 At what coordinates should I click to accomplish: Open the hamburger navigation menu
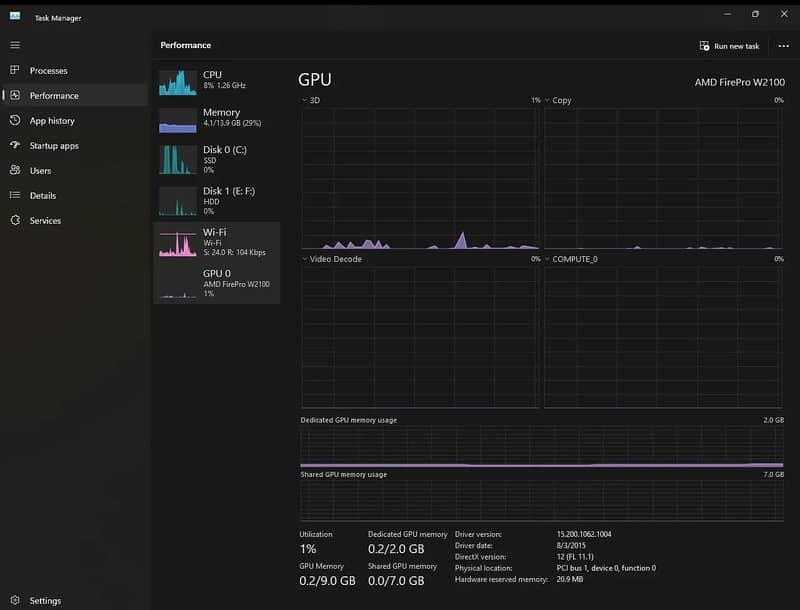[x=15, y=45]
